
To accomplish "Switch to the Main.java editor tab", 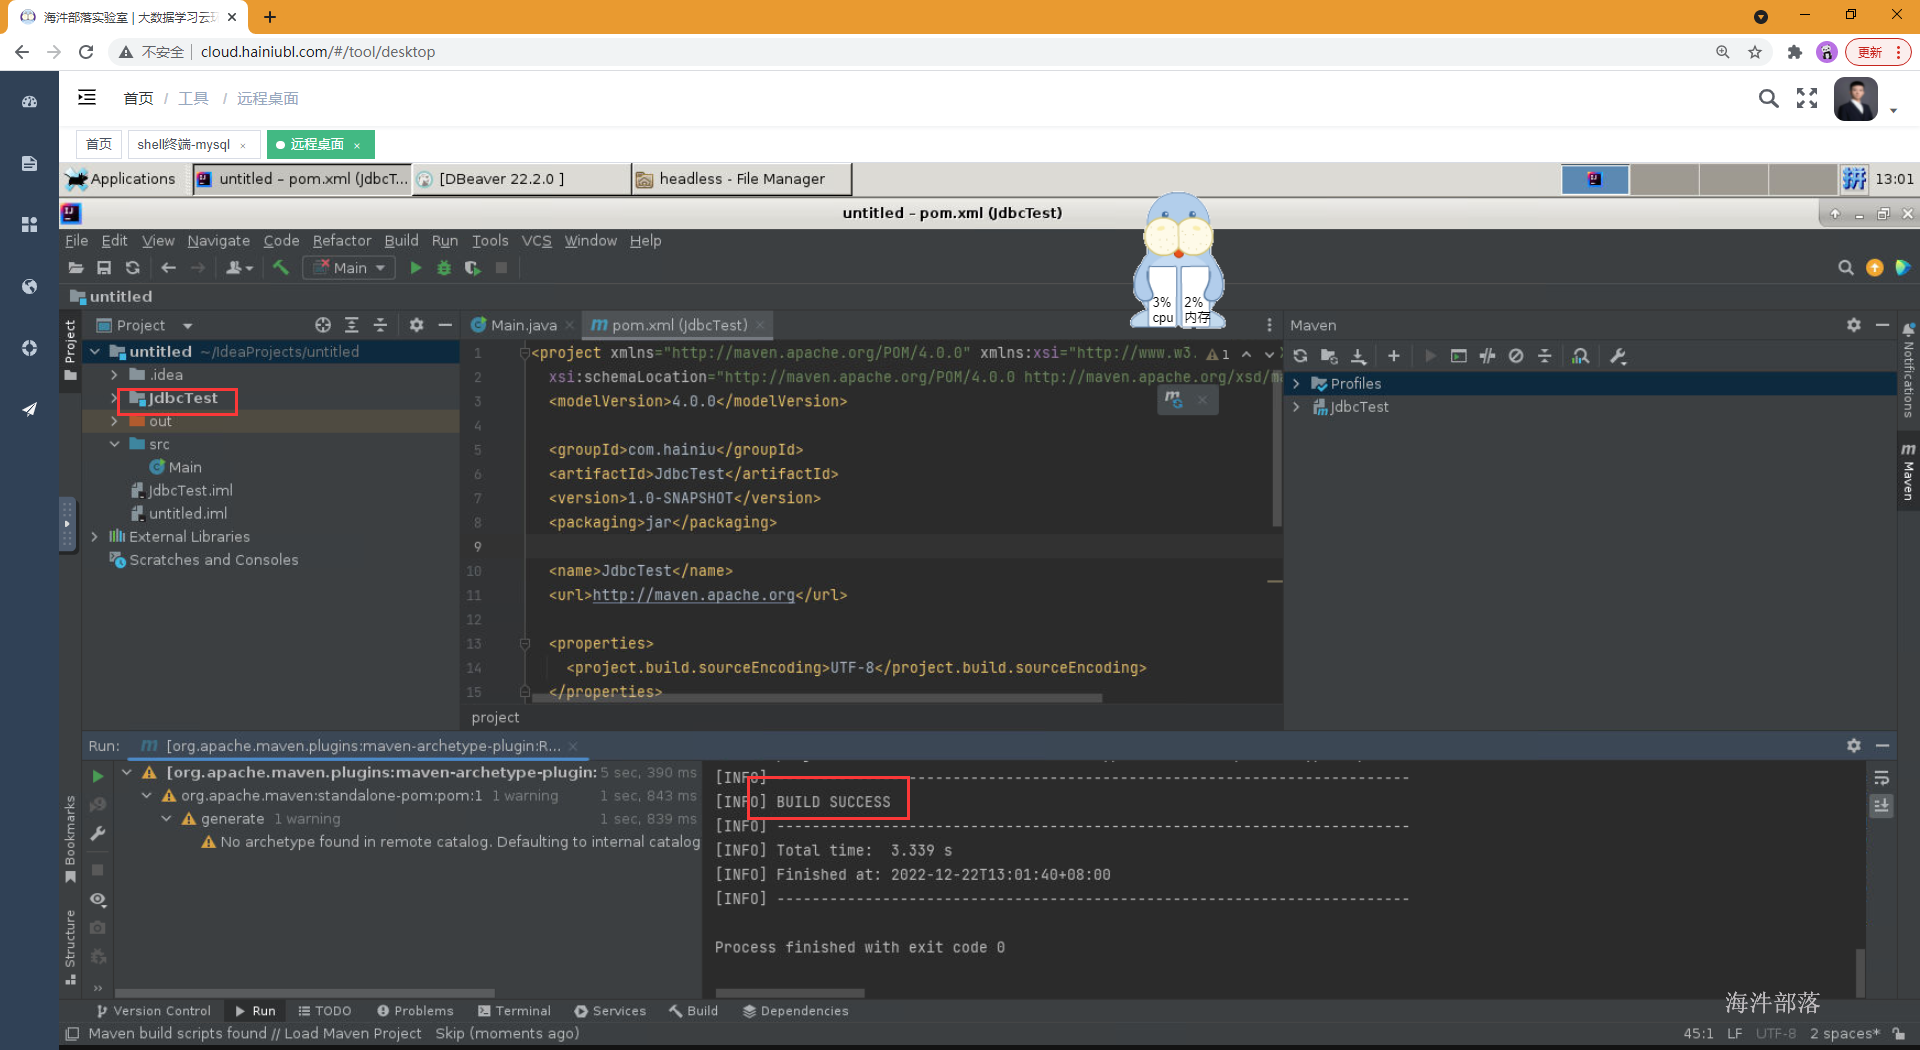I will (521, 325).
